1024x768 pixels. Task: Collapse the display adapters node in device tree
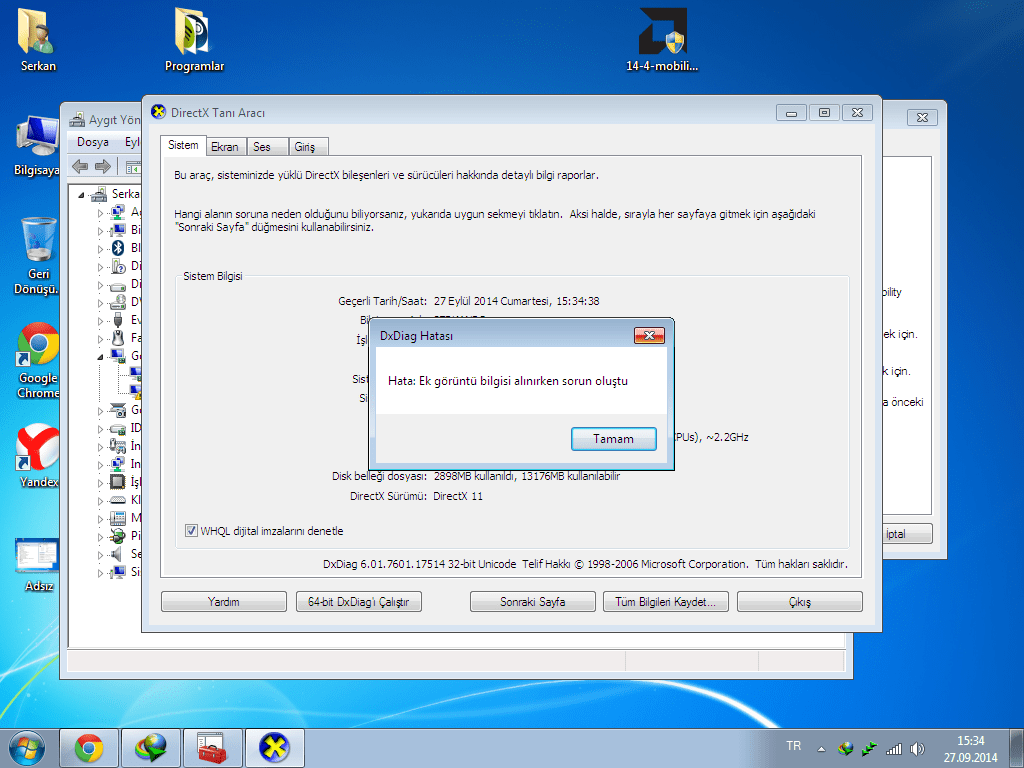point(101,357)
